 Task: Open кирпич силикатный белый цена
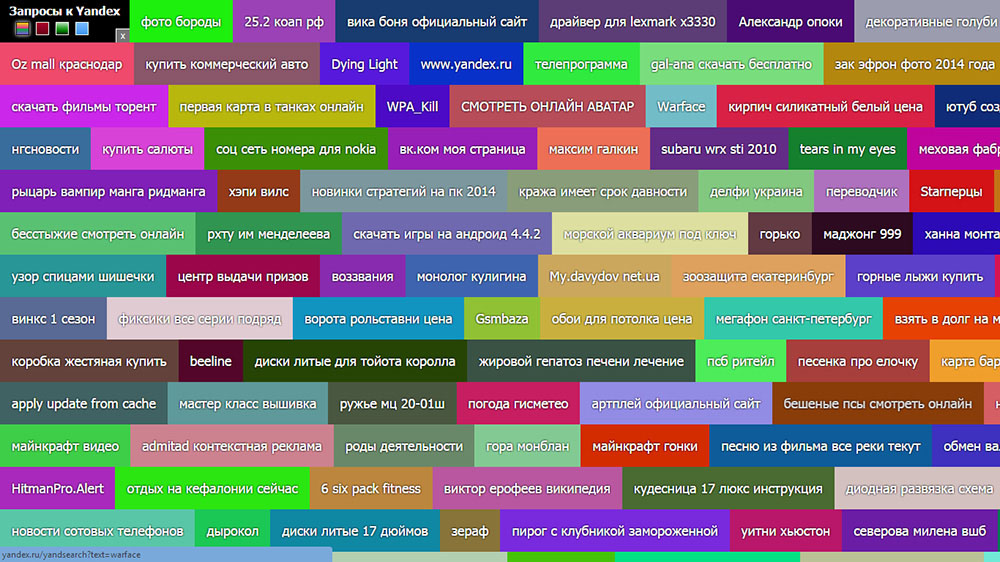826,107
